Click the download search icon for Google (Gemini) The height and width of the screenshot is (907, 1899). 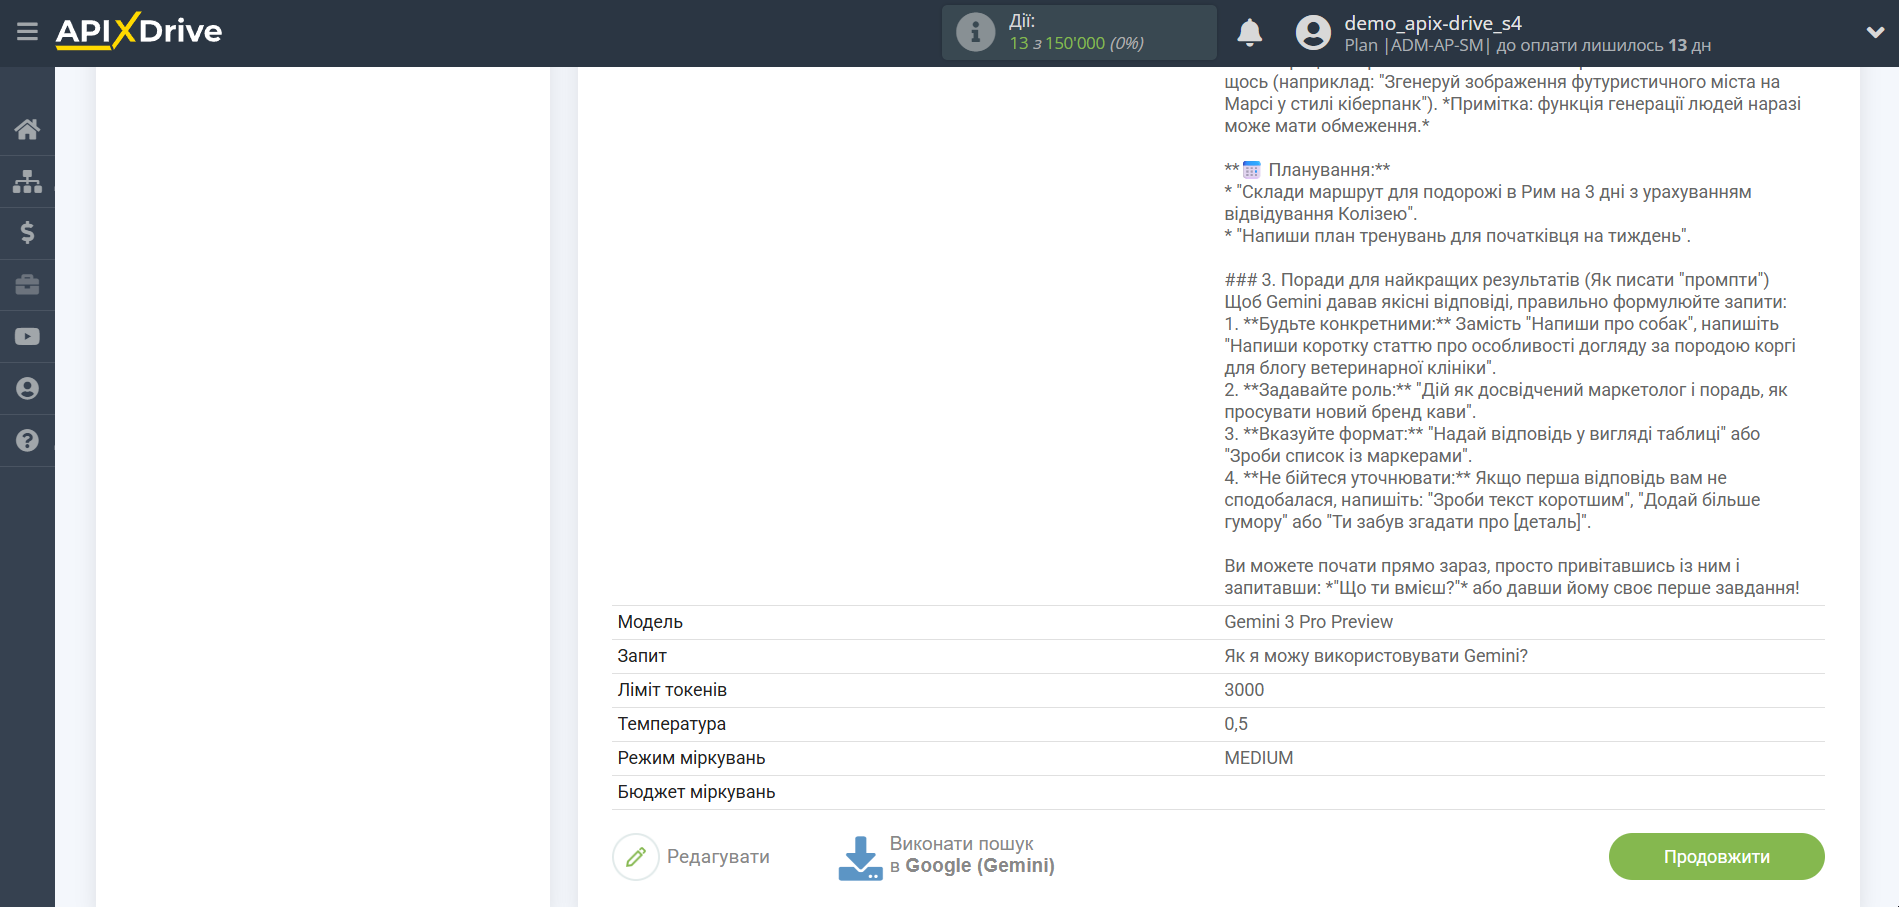[860, 858]
